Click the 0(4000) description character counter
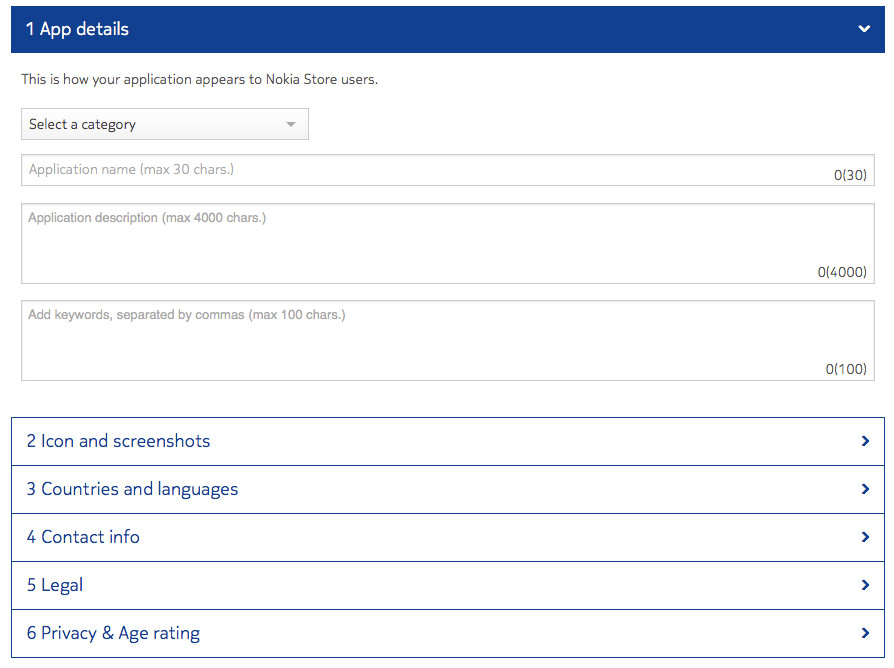This screenshot has width=894, height=668. [842, 272]
